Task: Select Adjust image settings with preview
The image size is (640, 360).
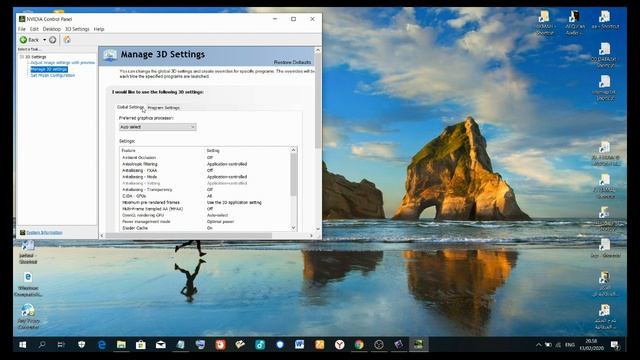Action: click(x=62, y=63)
